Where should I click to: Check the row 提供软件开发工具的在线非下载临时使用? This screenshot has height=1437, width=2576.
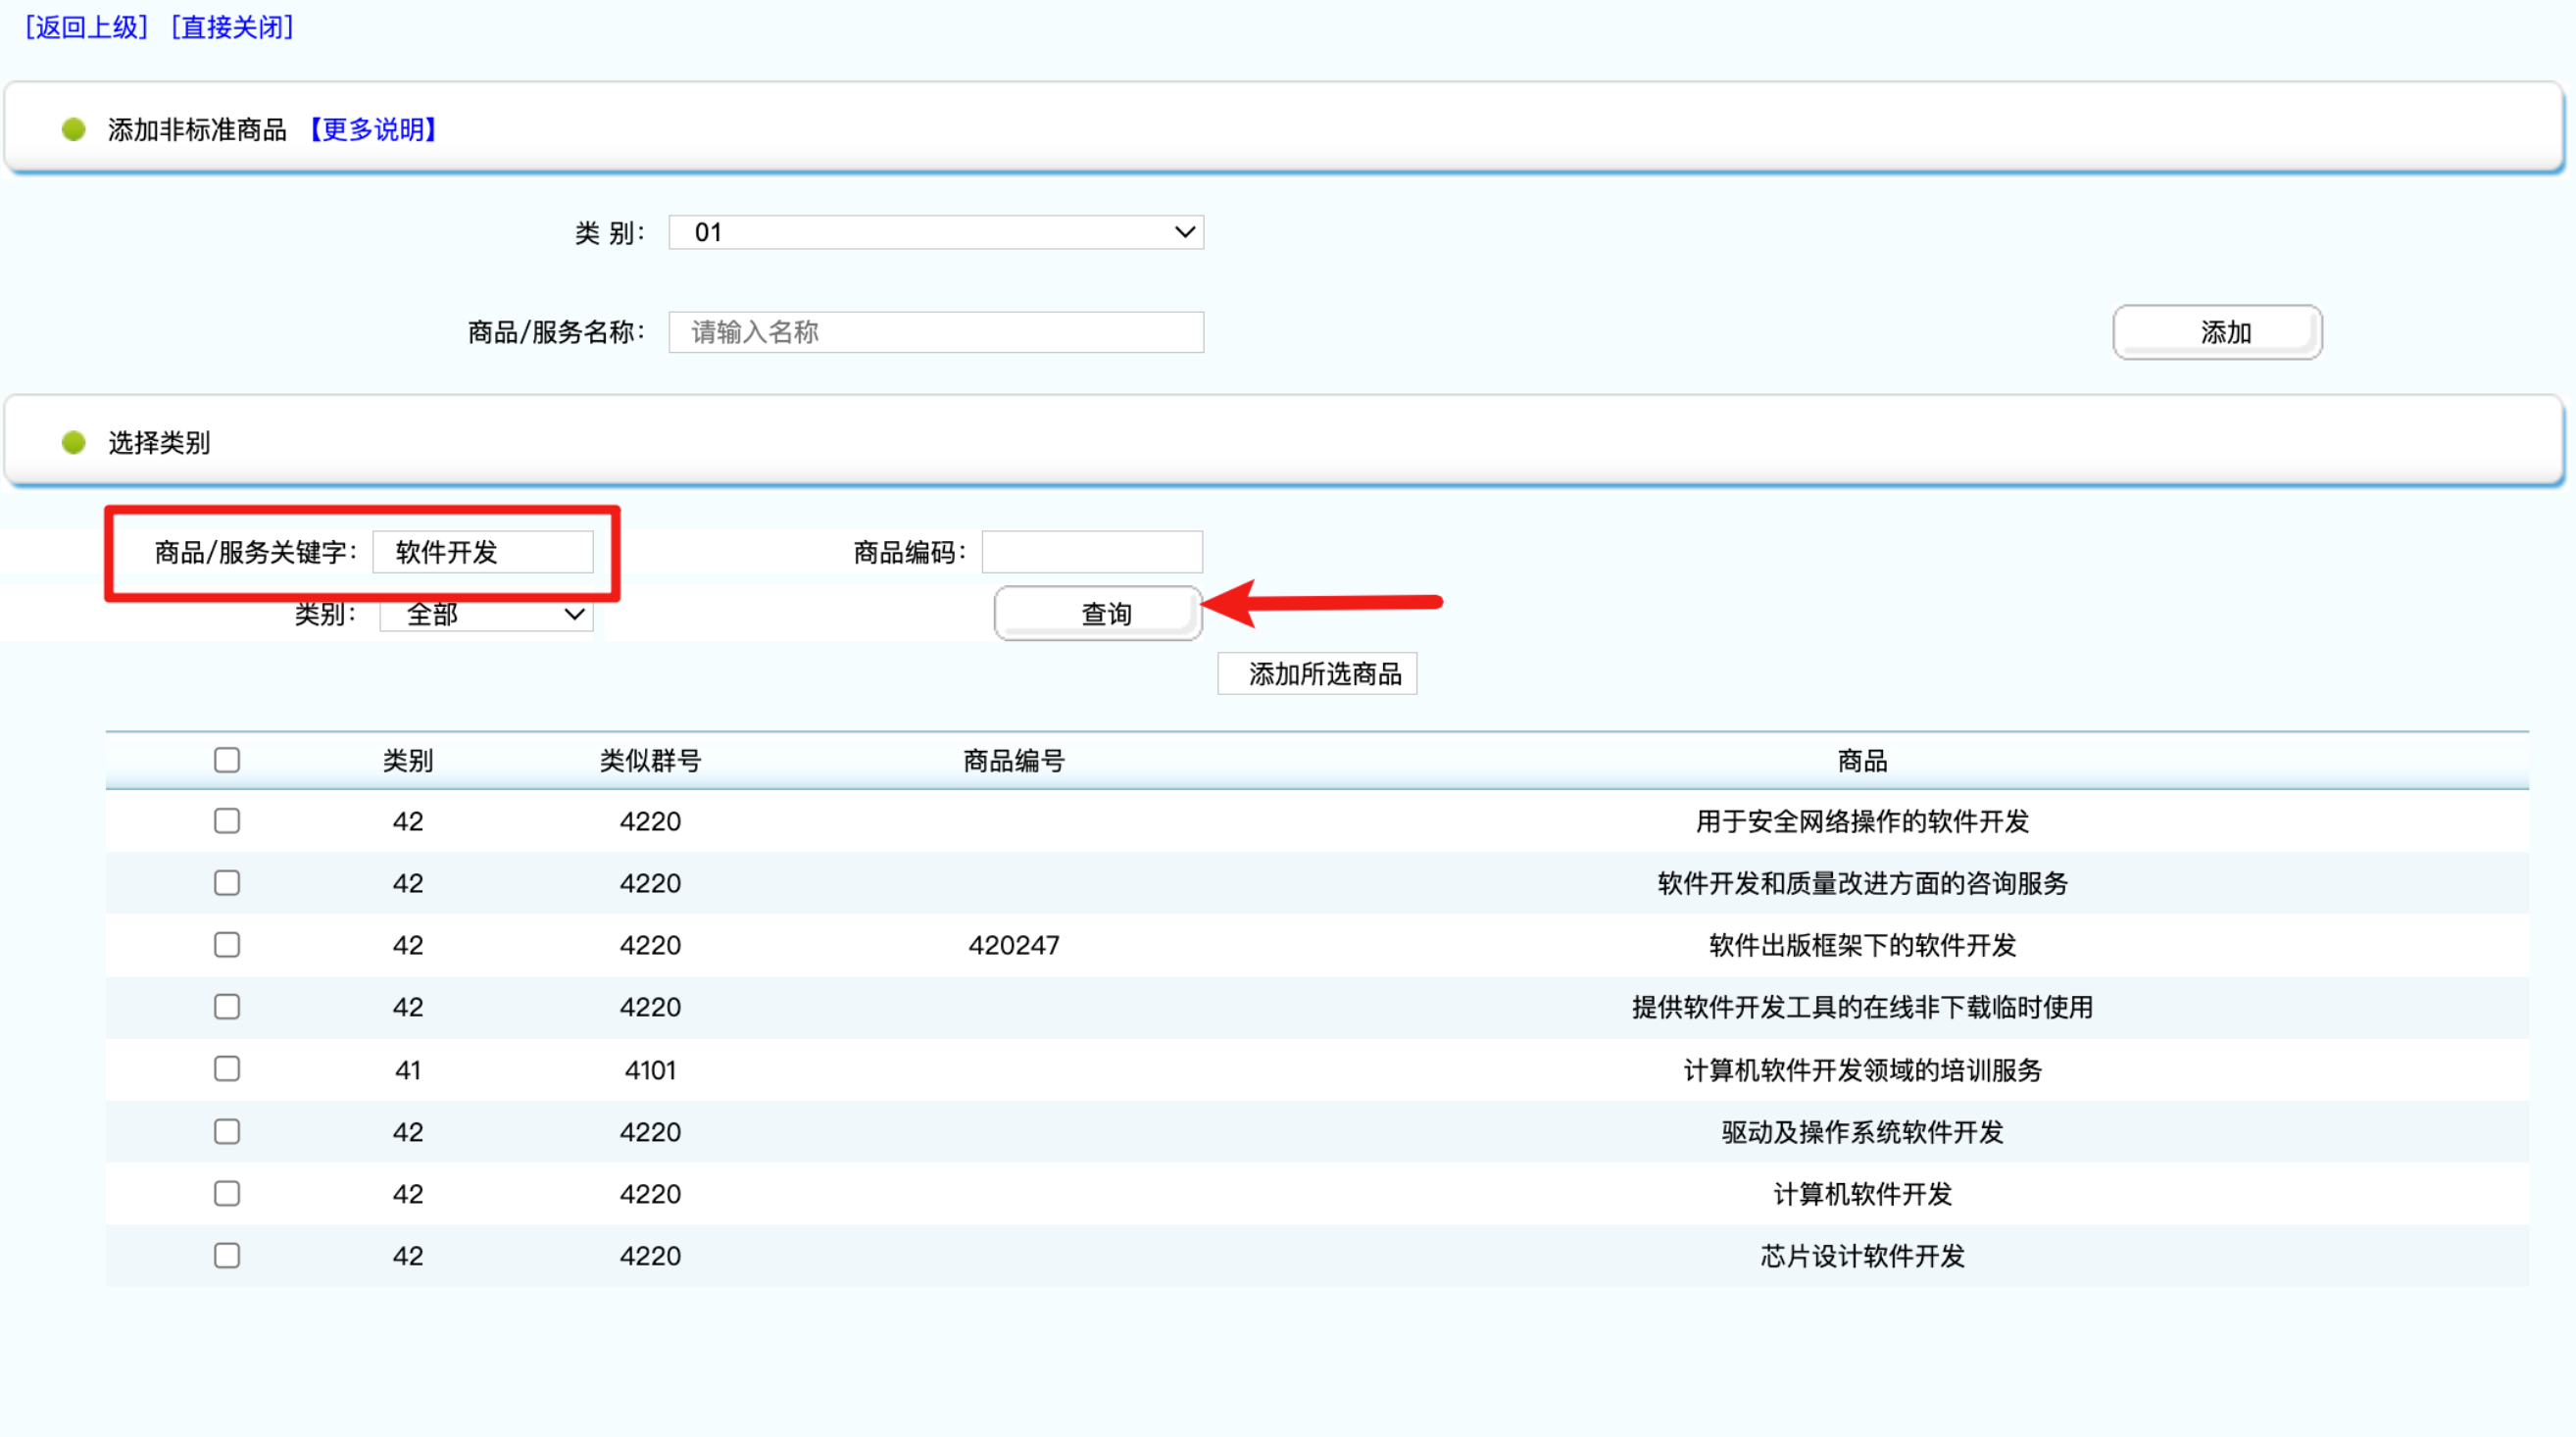227,1007
